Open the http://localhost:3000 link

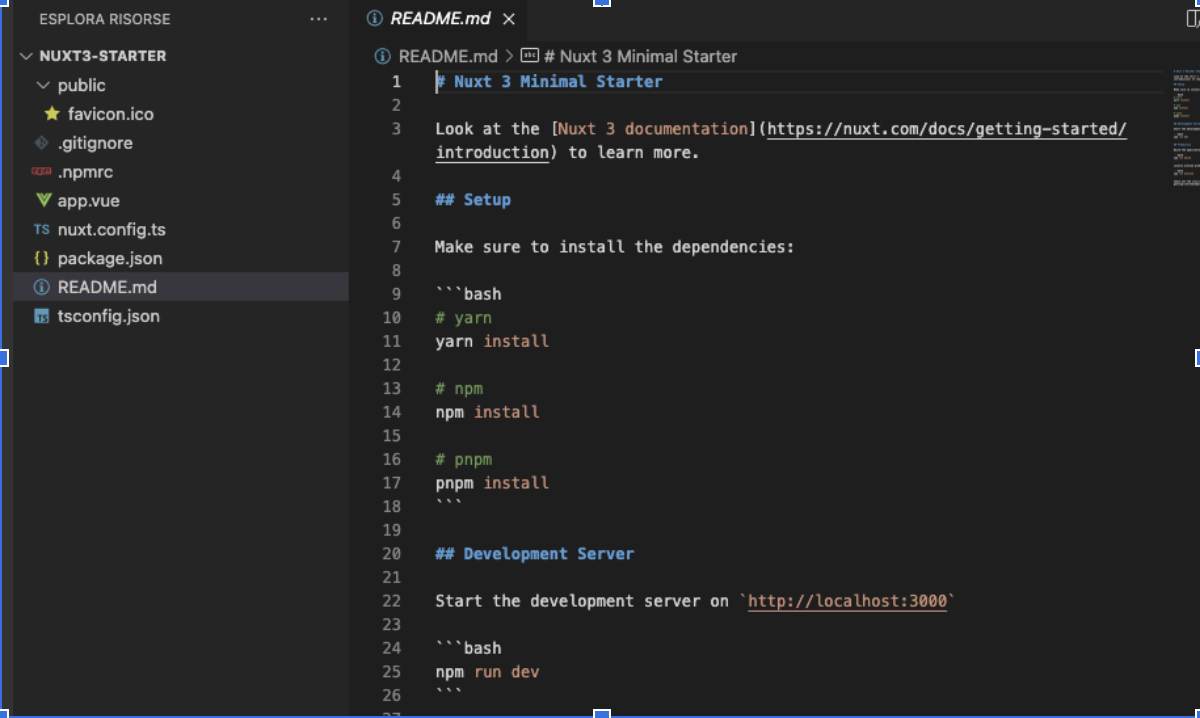[847, 601]
